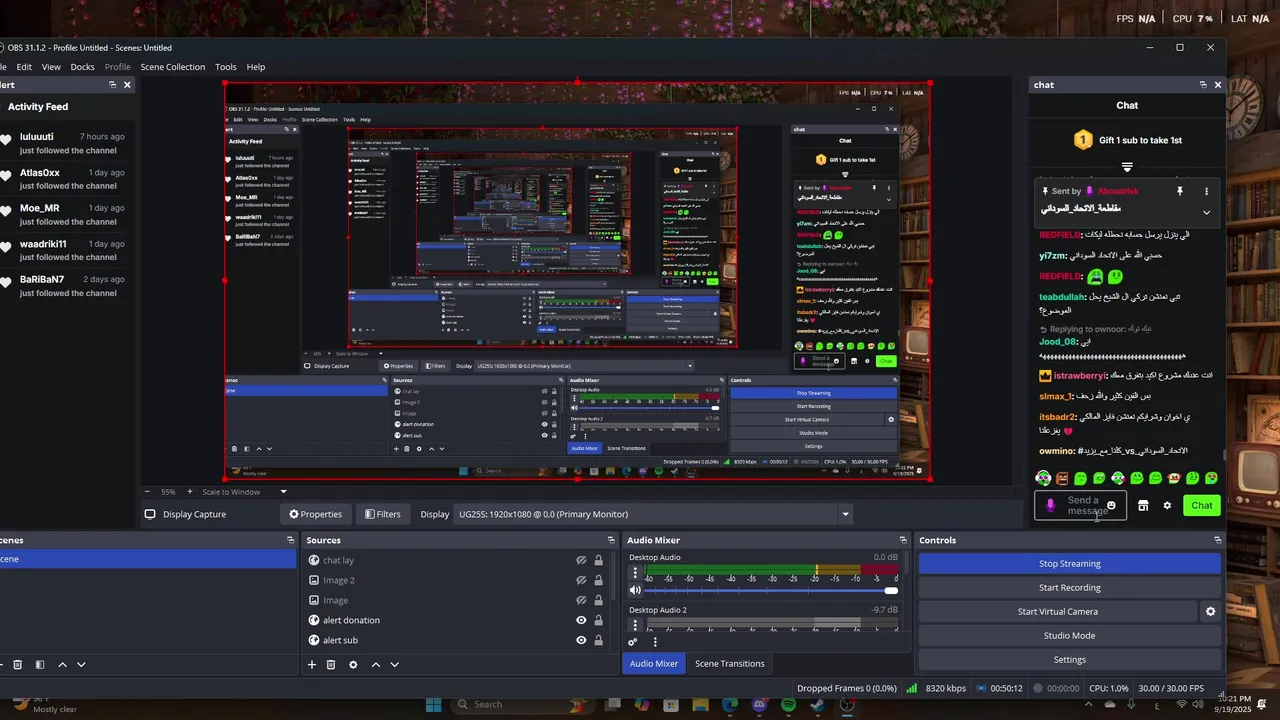Move selected scene up

click(62, 664)
